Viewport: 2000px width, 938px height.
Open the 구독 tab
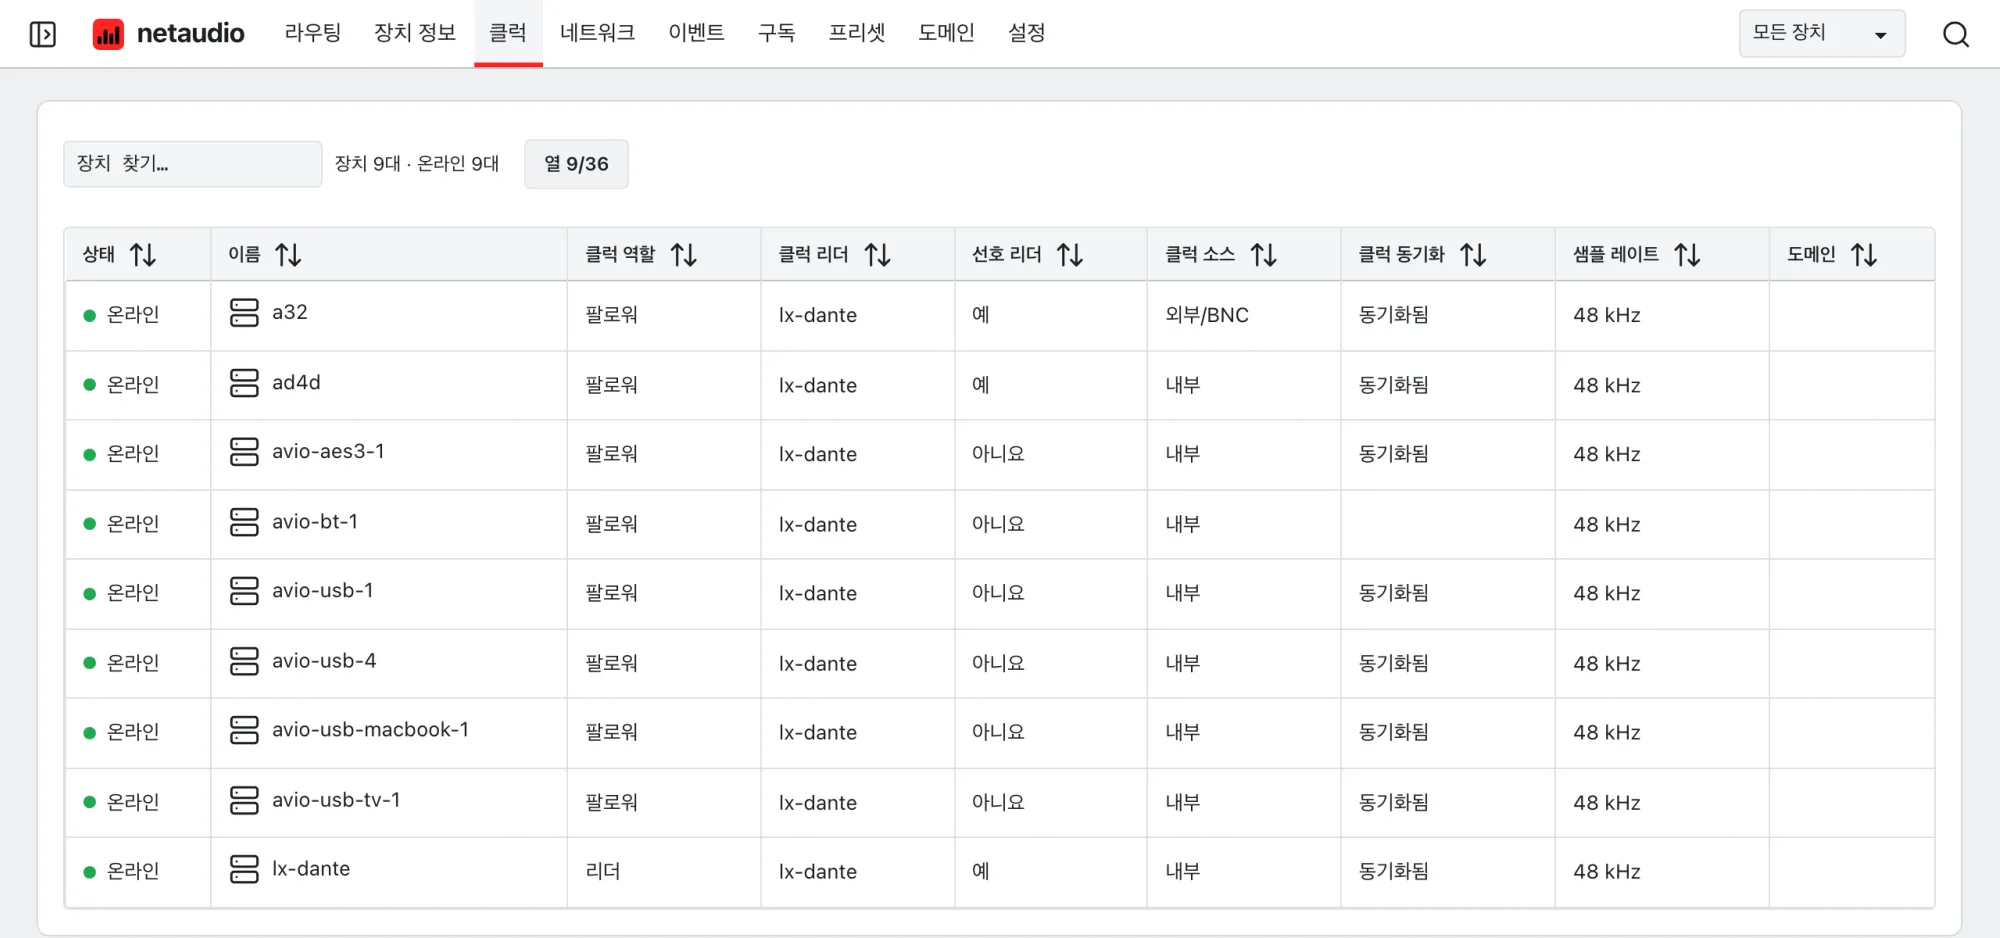click(777, 33)
